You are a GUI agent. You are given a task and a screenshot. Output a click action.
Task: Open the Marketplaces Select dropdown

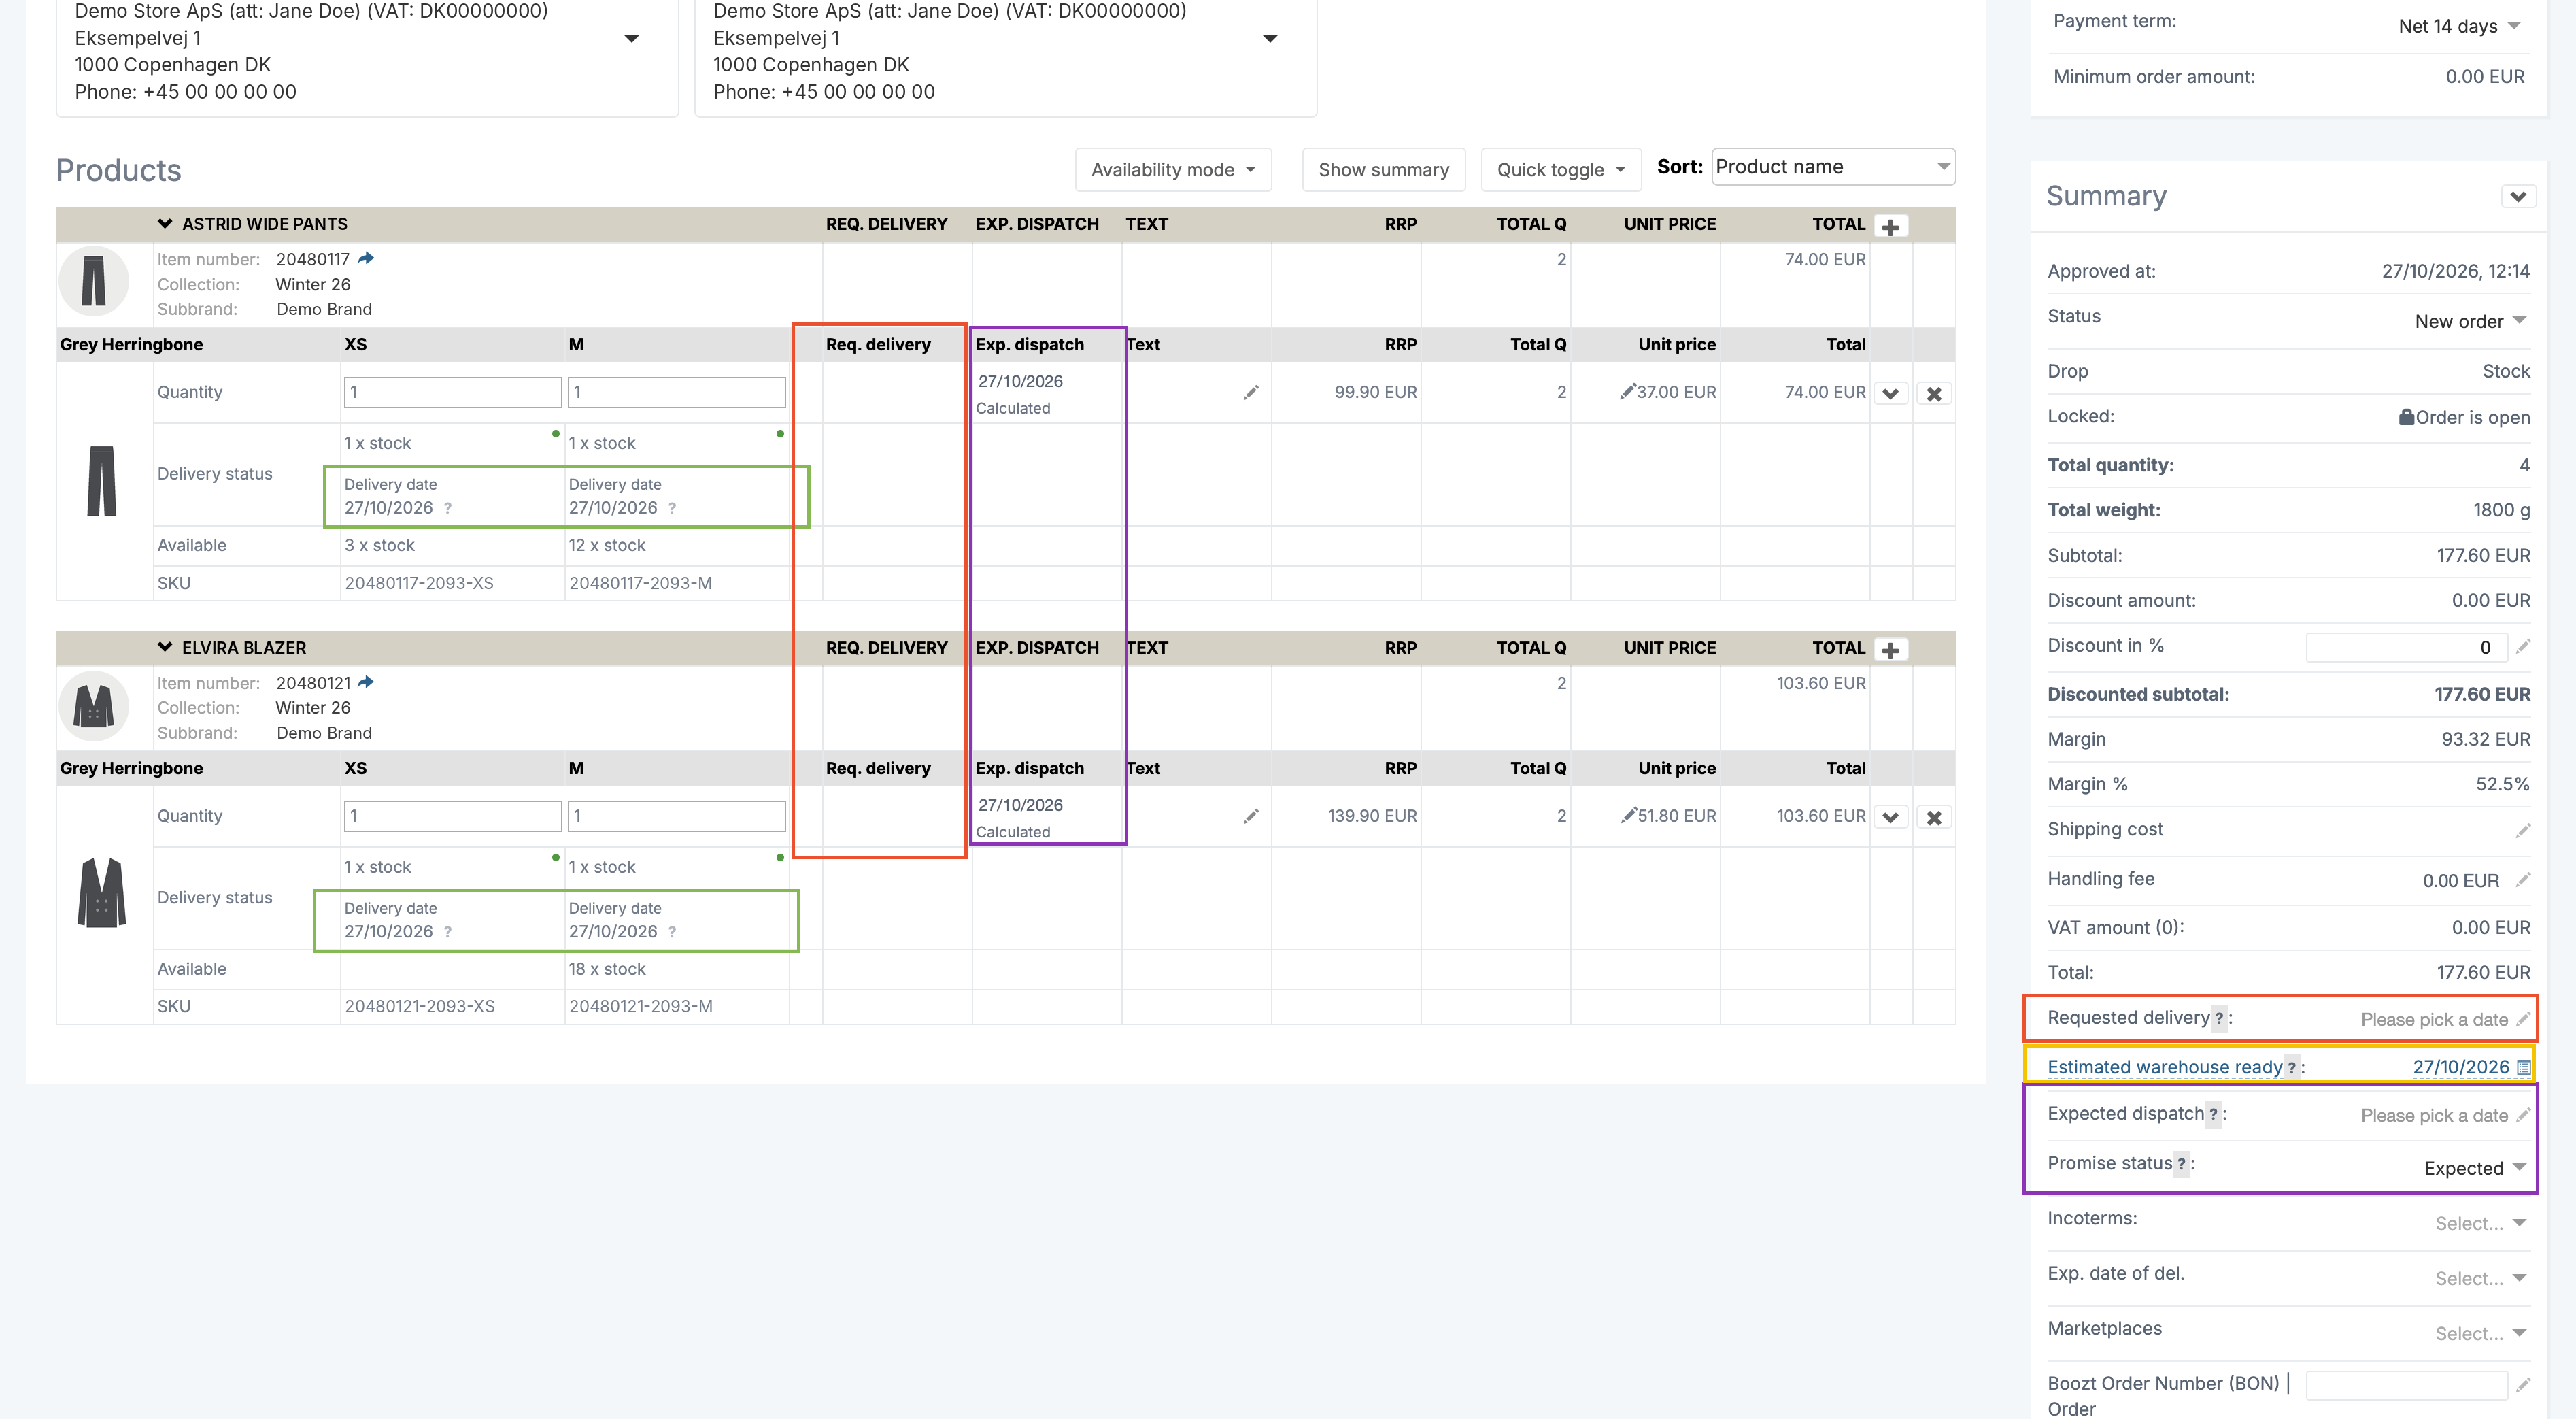[x=2480, y=1334]
